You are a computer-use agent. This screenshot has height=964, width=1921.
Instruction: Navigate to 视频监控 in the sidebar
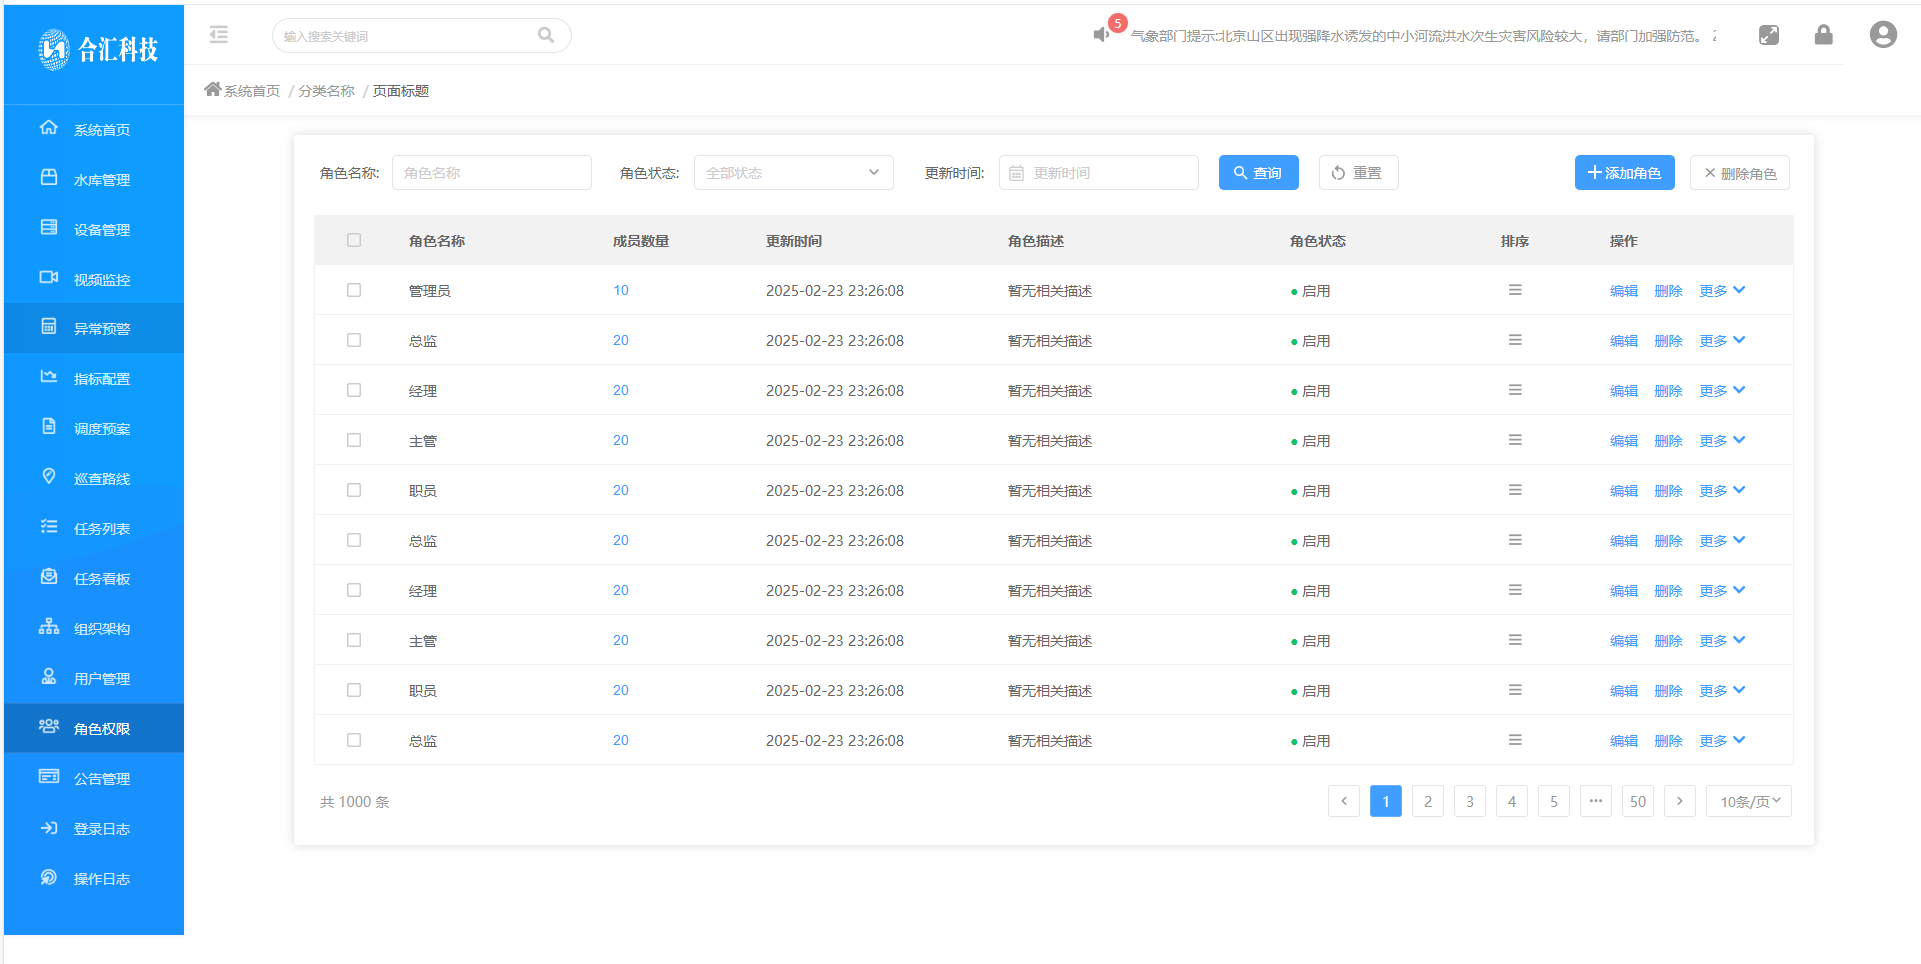pyautogui.click(x=101, y=280)
